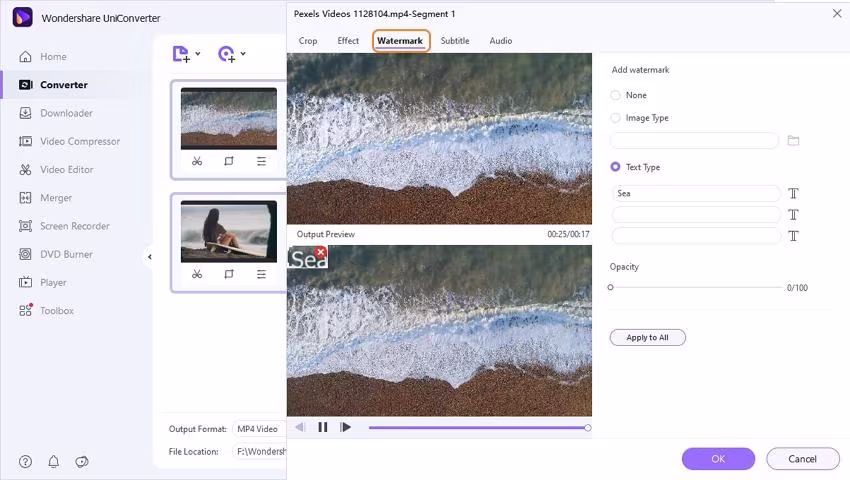Confirm with the OK button
This screenshot has height=480, width=850.
pyautogui.click(x=718, y=459)
